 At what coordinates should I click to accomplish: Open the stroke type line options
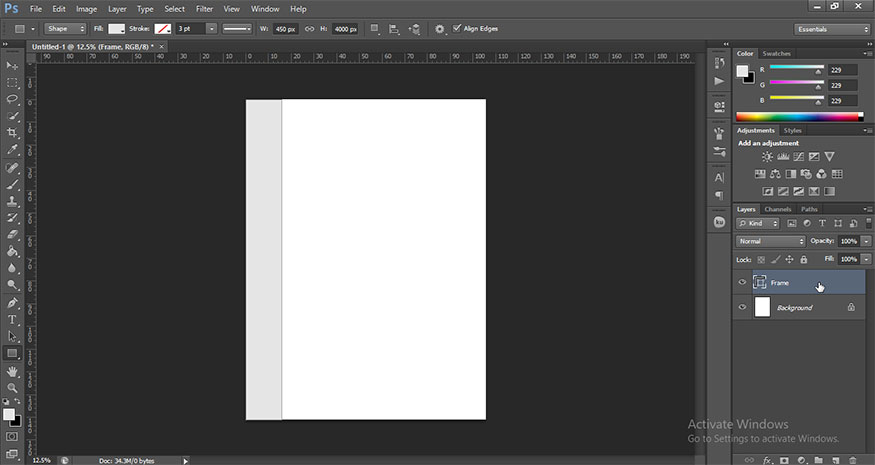[237, 29]
